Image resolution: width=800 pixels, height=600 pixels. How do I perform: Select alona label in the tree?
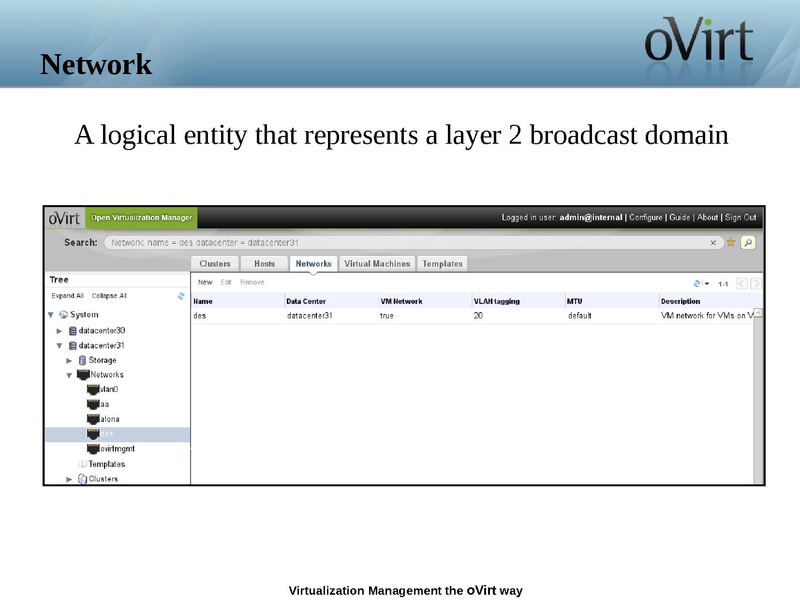110,419
